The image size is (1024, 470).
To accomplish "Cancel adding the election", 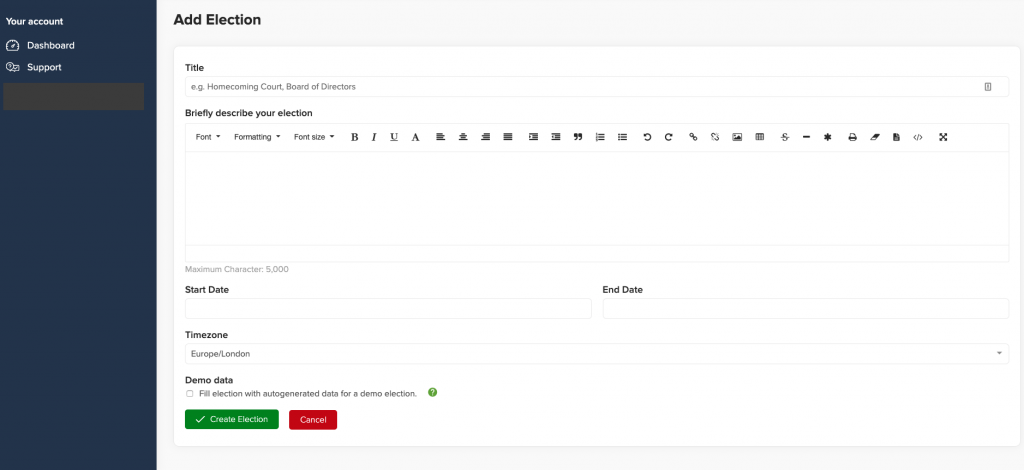I will tap(313, 420).
